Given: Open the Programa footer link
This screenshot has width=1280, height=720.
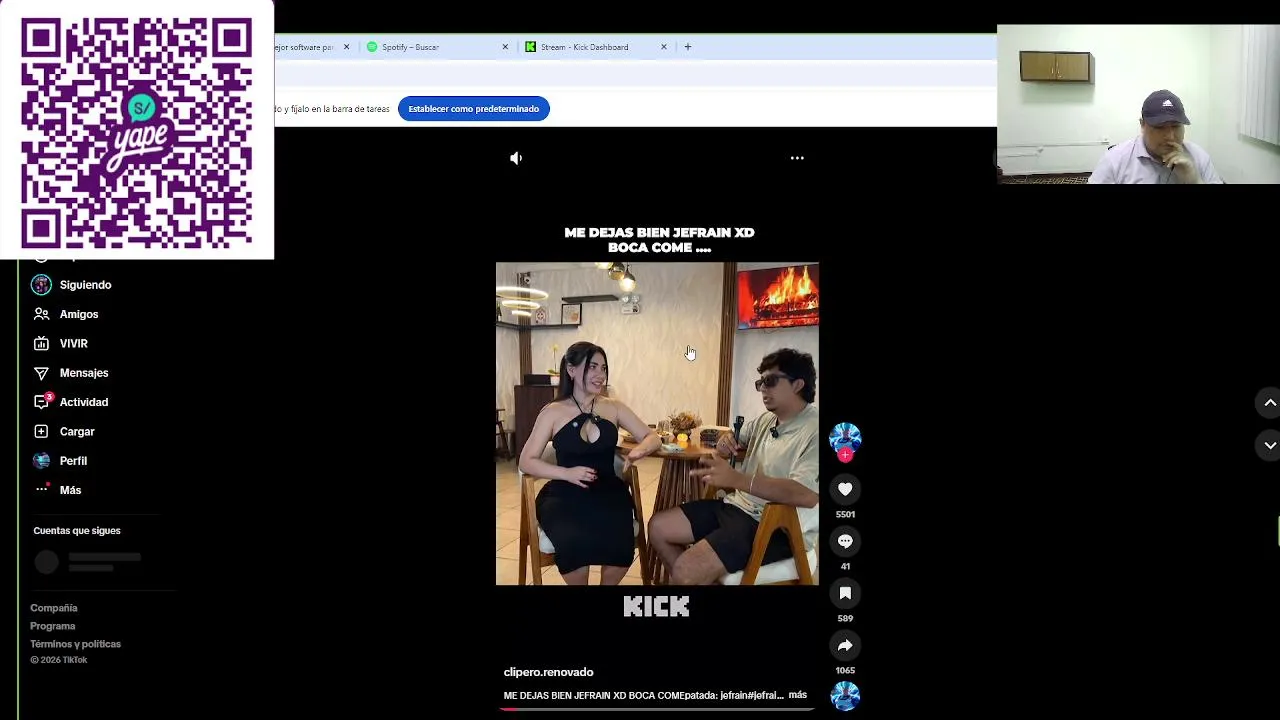Looking at the screenshot, I should 52,626.
